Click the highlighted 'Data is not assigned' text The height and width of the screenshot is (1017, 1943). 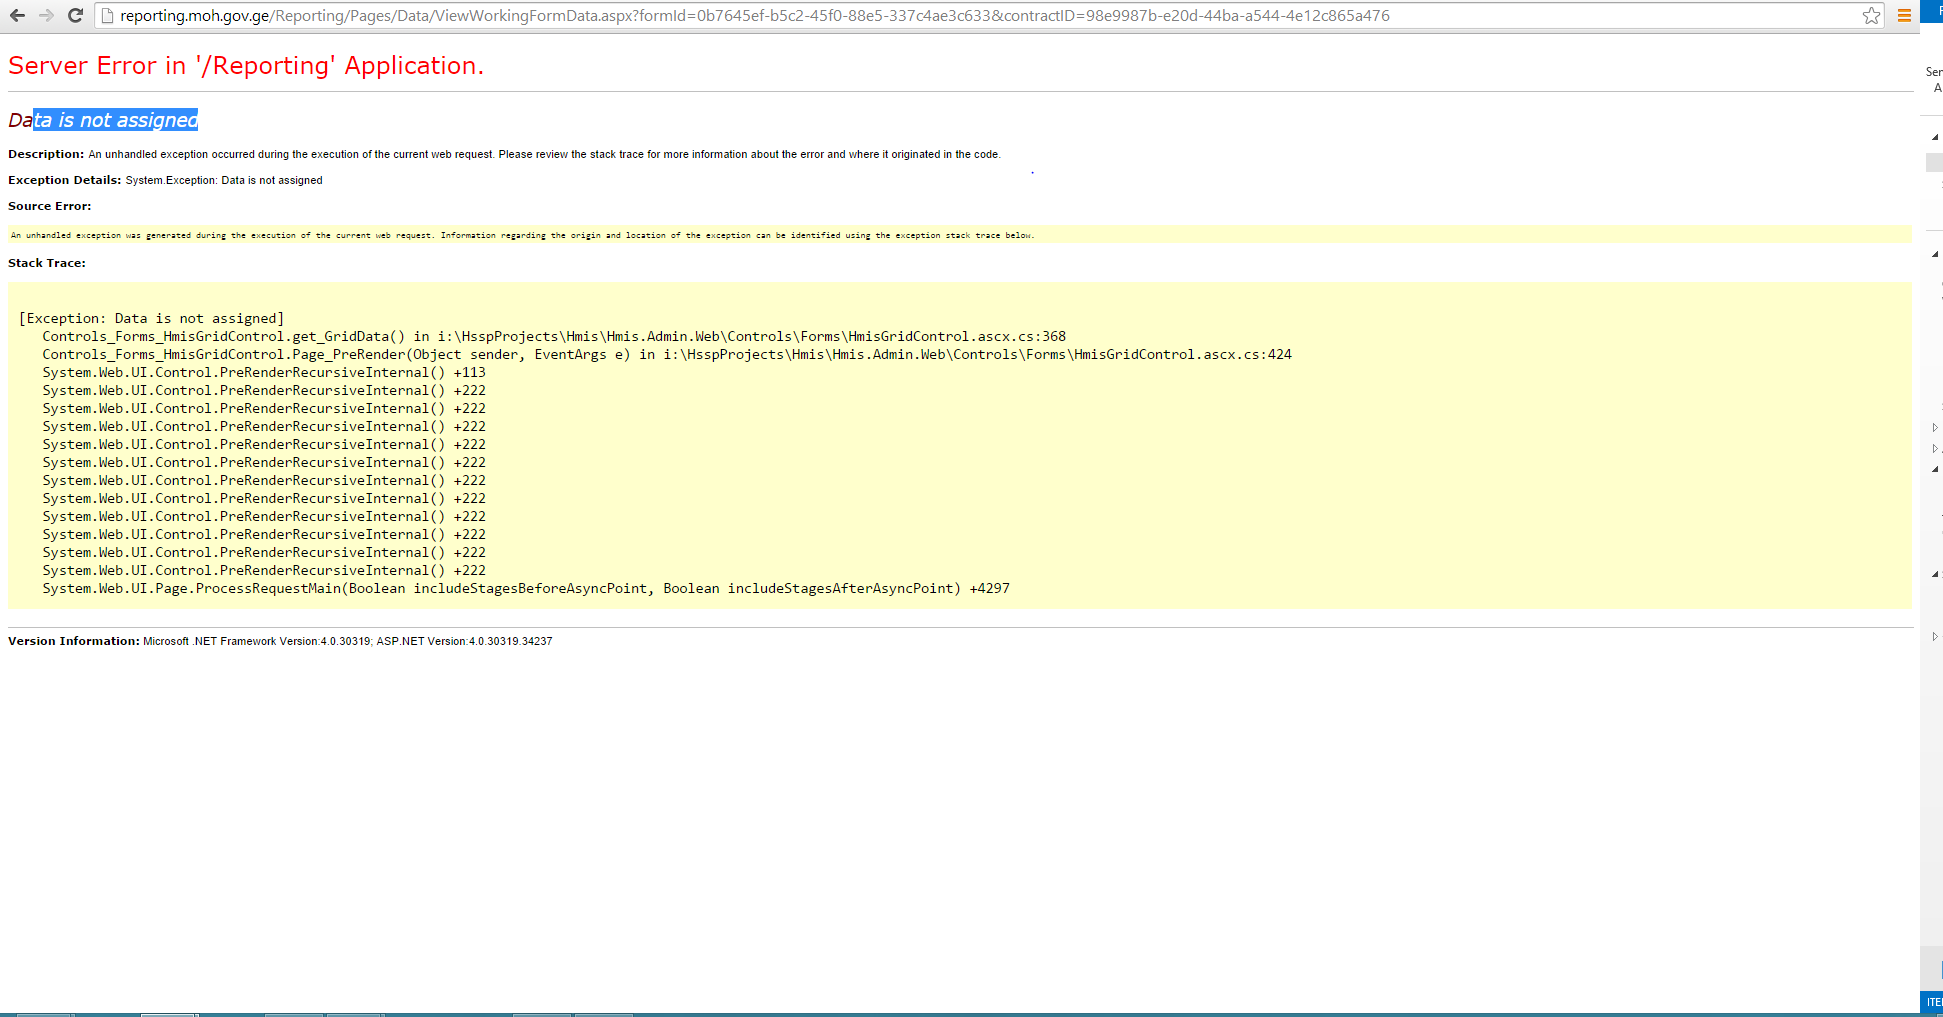[x=115, y=120]
